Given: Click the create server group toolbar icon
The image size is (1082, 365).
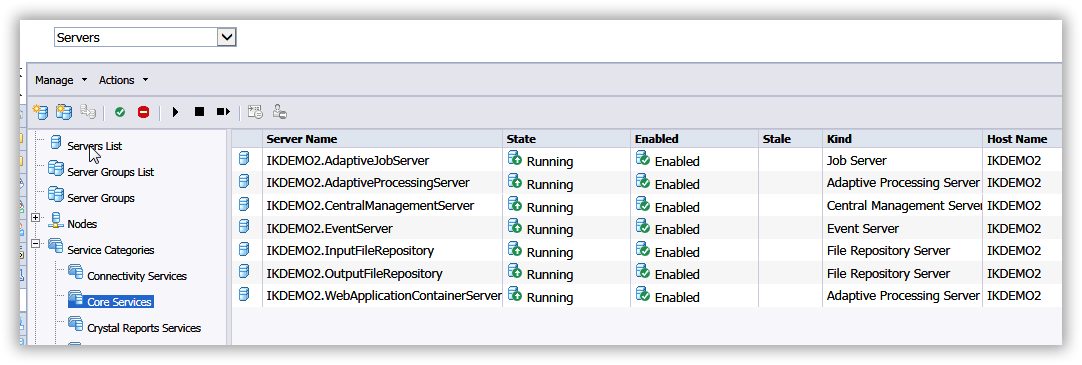Looking at the screenshot, I should coord(64,112).
